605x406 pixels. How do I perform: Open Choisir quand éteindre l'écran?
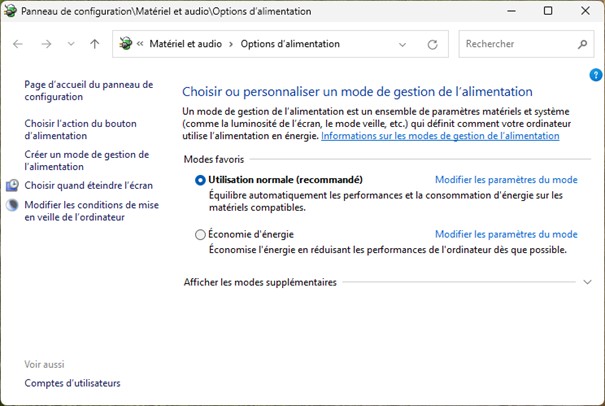[88, 185]
